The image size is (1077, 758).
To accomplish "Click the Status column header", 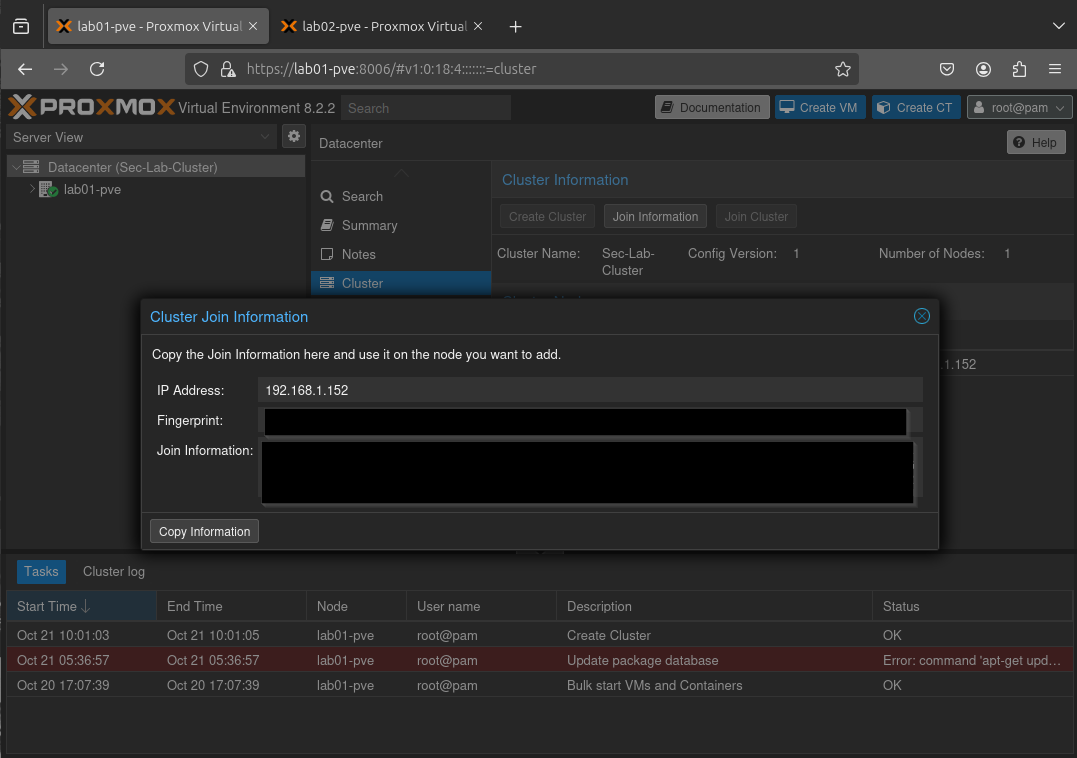I will (972, 606).
